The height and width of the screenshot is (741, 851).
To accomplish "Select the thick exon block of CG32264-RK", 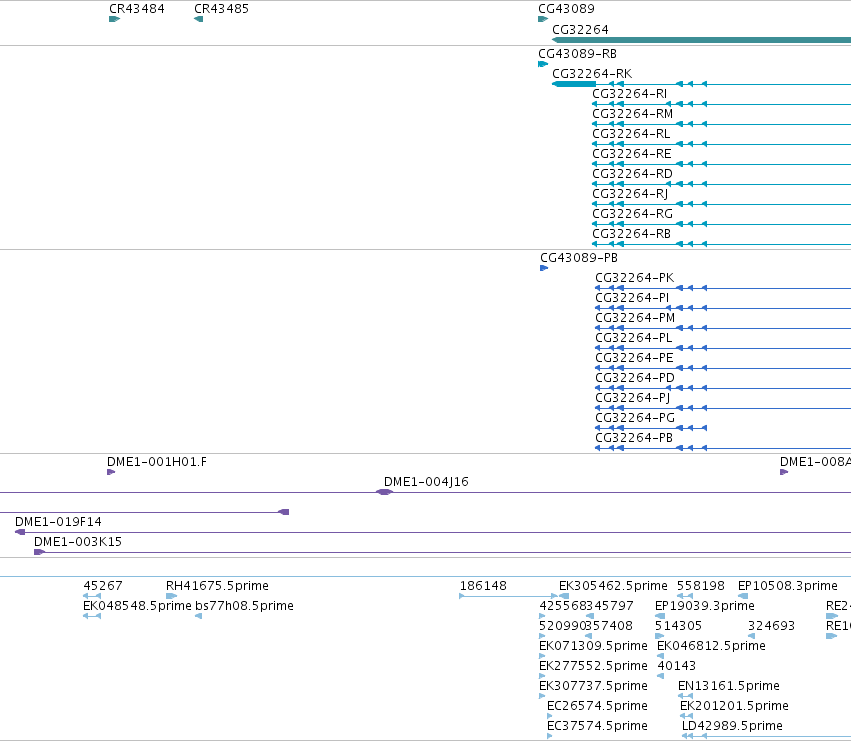I will [x=574, y=84].
